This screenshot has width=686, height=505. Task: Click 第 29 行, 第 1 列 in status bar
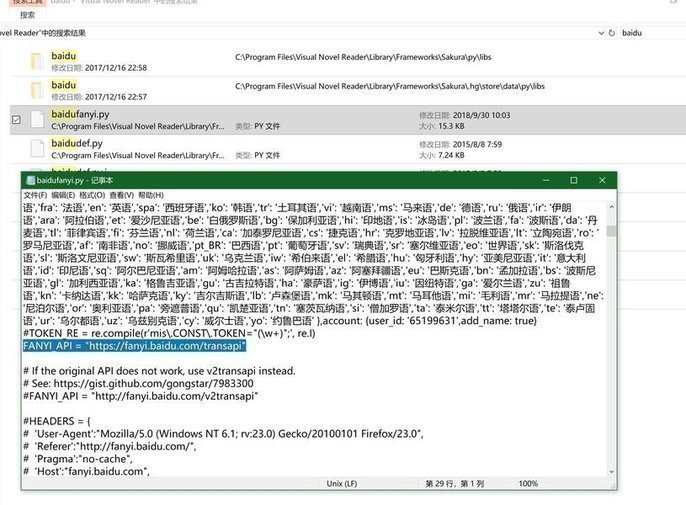pyautogui.click(x=455, y=484)
